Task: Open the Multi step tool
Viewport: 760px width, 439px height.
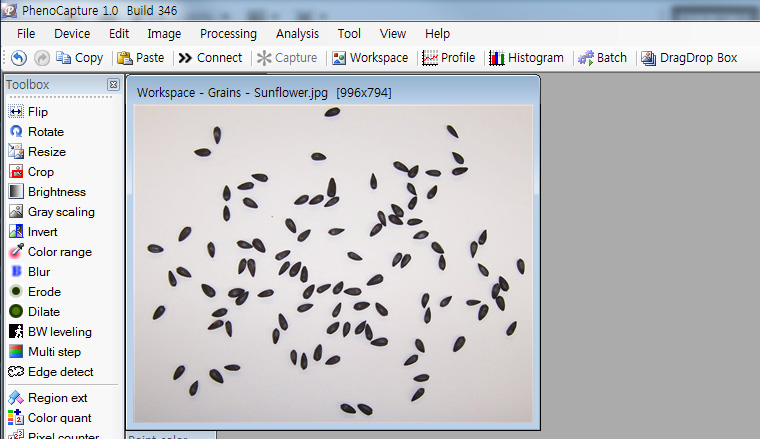Action: [x=54, y=352]
